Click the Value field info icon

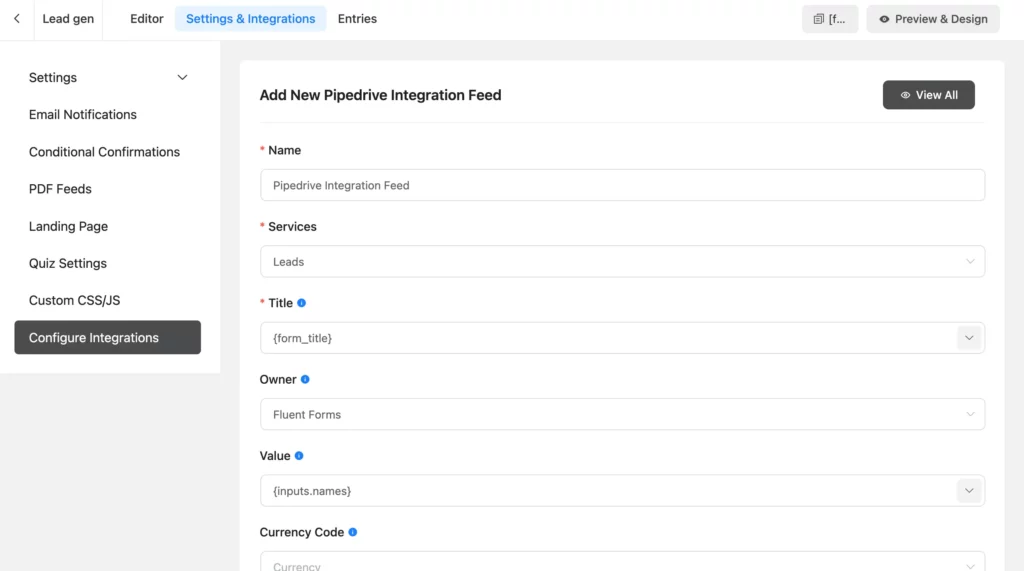click(299, 456)
